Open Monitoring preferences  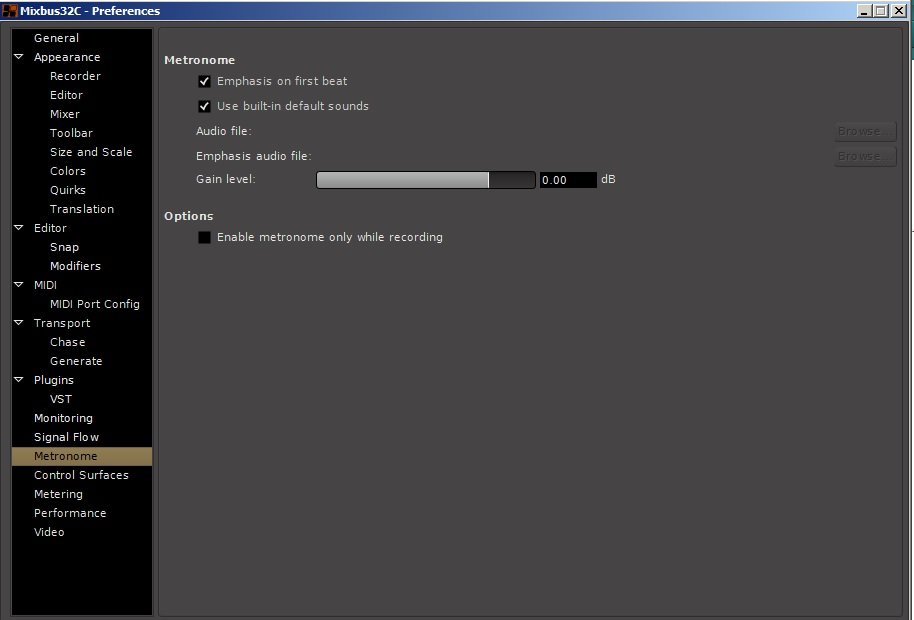(x=64, y=418)
